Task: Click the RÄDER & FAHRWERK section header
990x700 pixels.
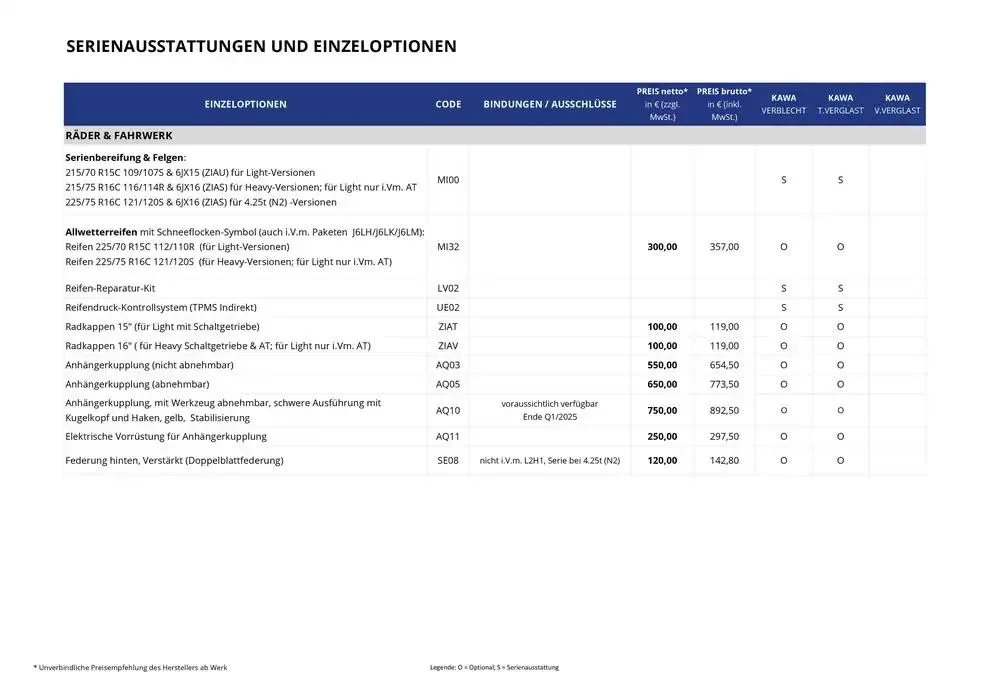Action: (119, 135)
